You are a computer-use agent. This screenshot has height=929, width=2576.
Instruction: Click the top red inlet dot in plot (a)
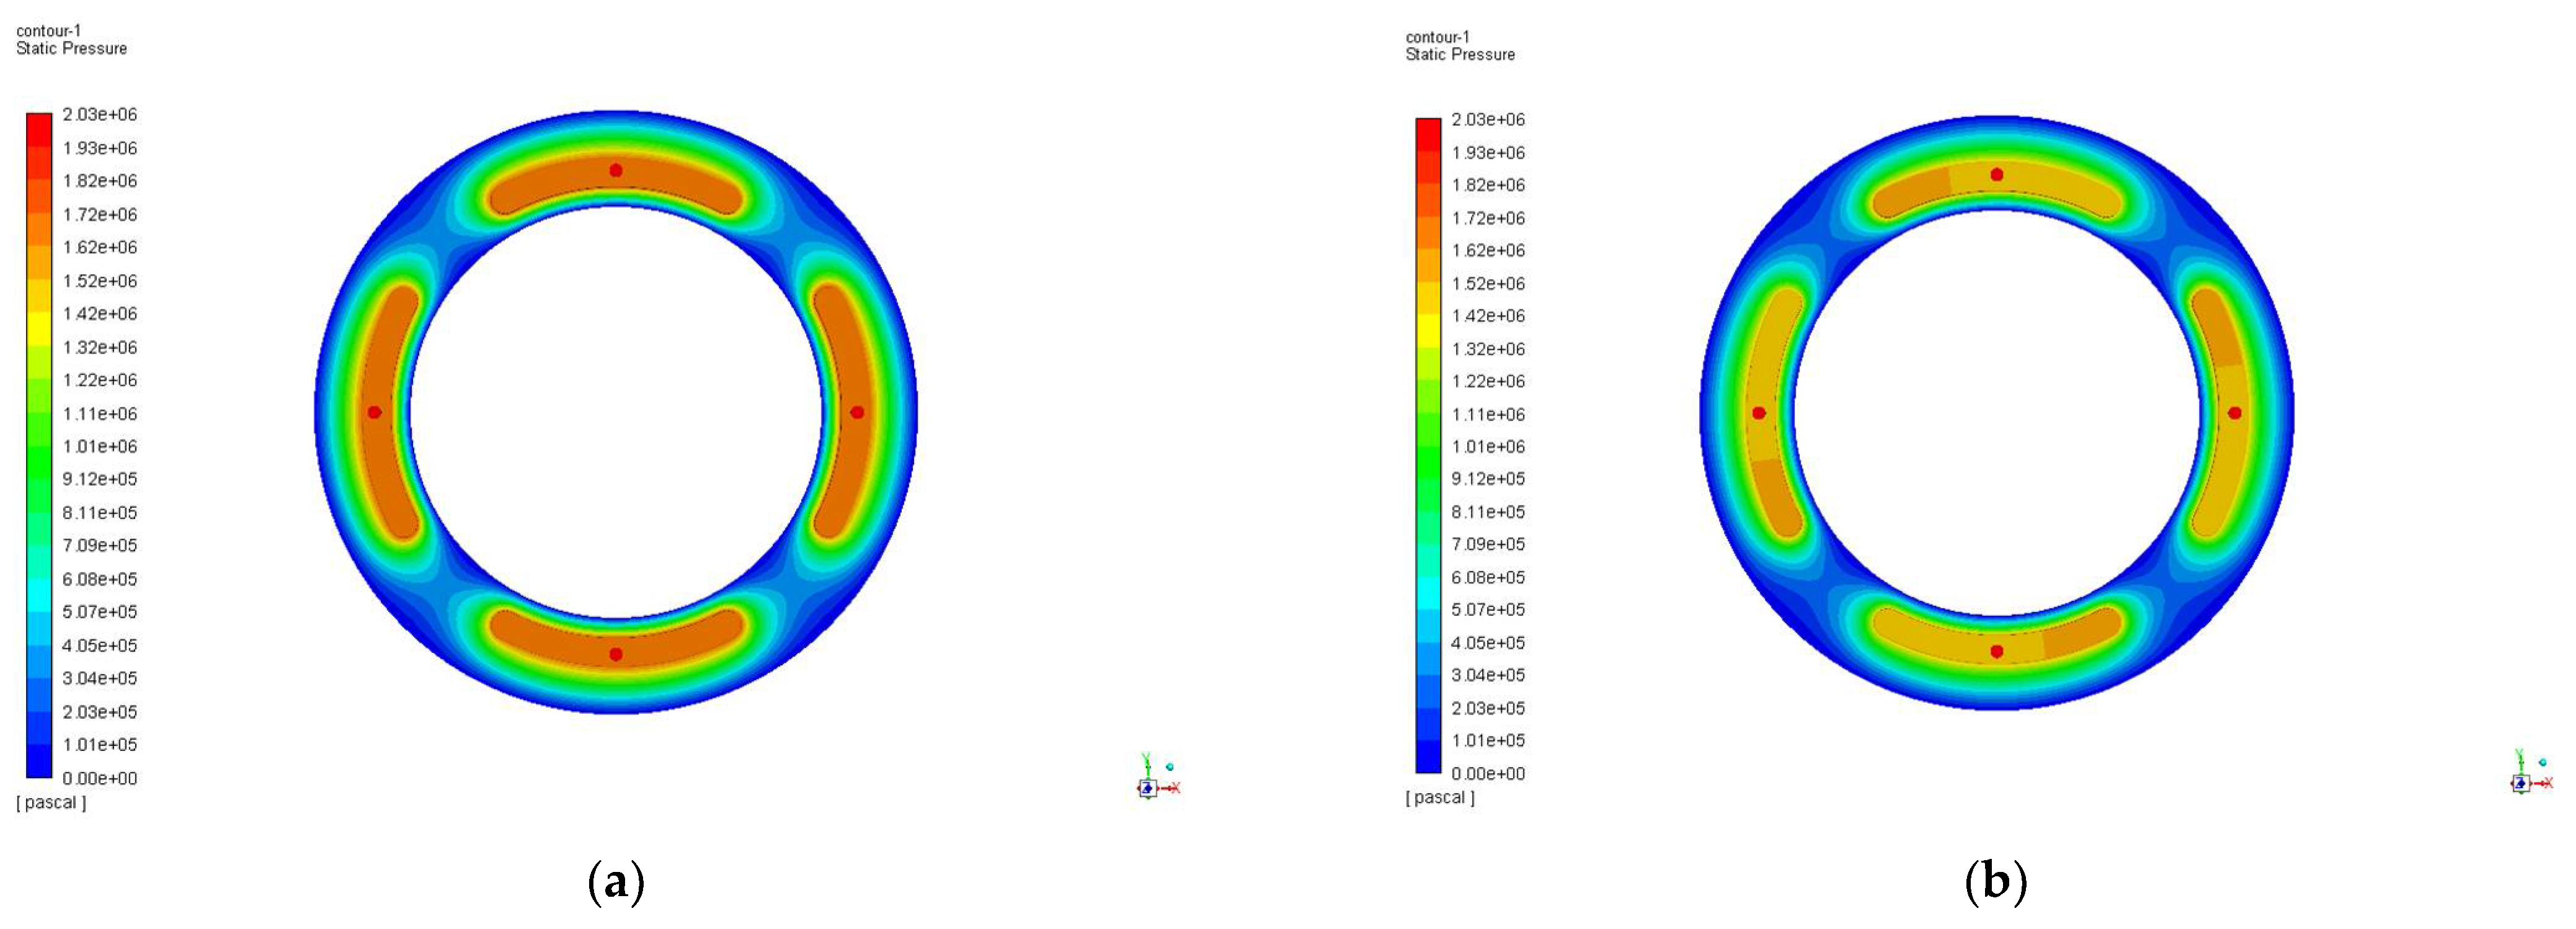[x=616, y=170]
